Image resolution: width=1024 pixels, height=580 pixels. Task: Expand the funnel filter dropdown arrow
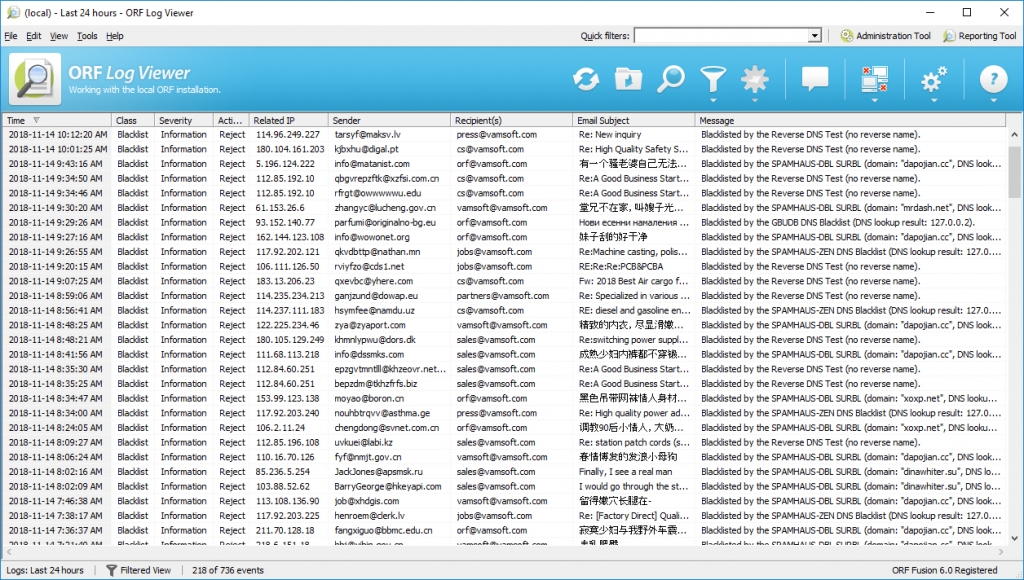(x=713, y=101)
